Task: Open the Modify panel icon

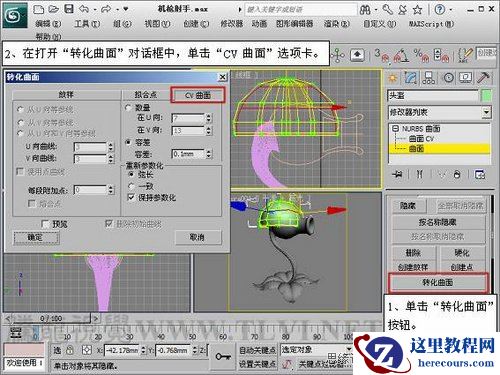Action: coord(411,78)
